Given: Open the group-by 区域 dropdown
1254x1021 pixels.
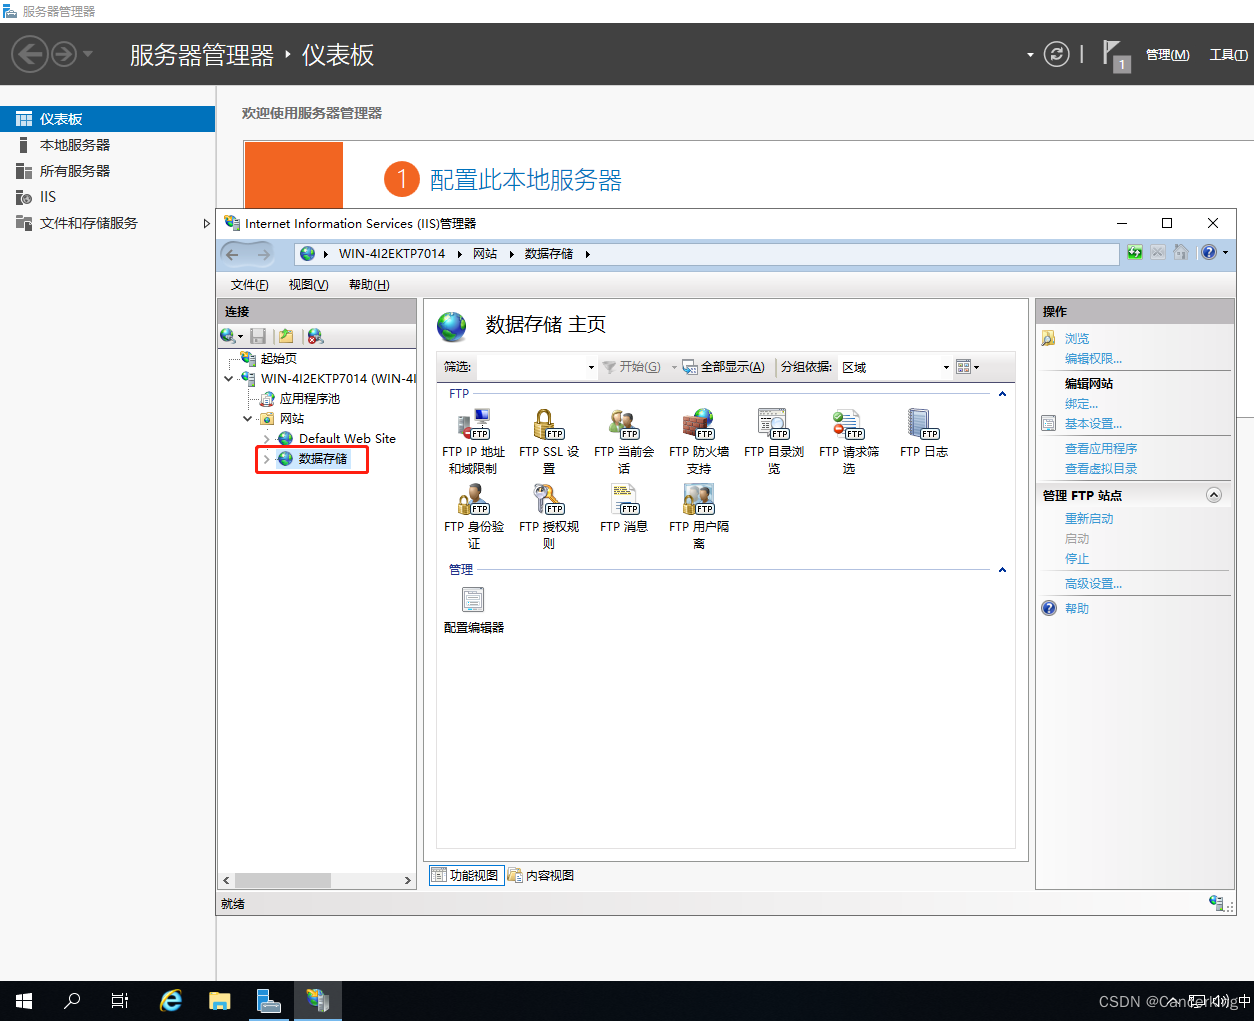Looking at the screenshot, I should coord(946,368).
